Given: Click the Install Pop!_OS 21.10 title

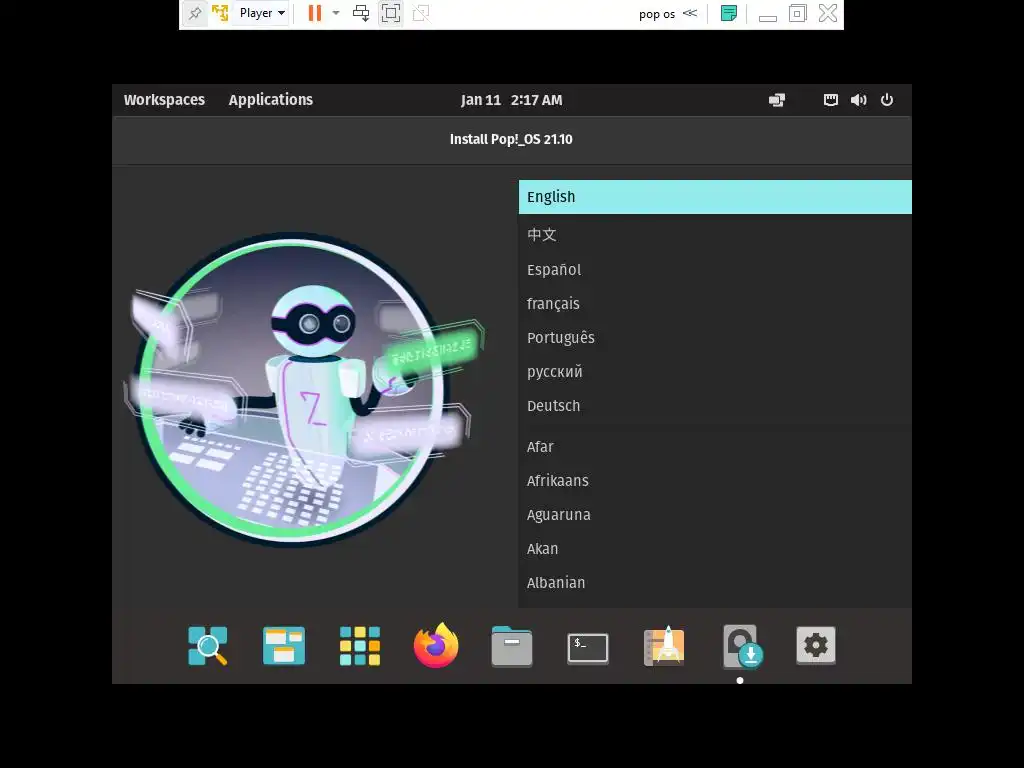Looking at the screenshot, I should tap(511, 139).
